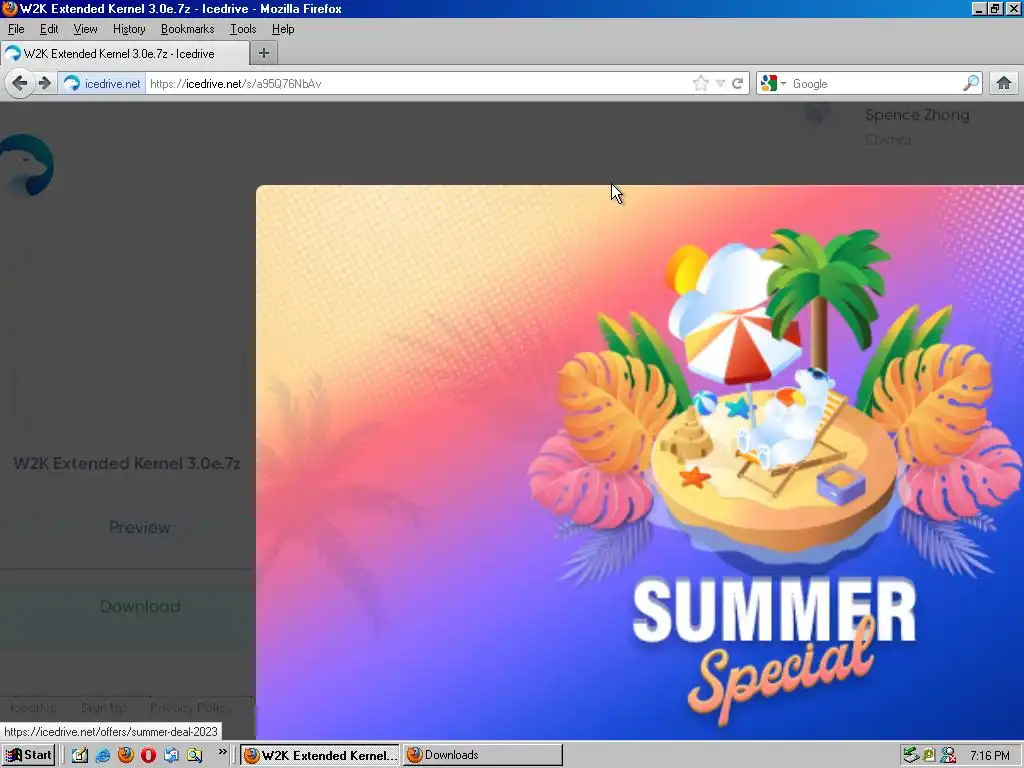1024x768 pixels.
Task: Click the Sign Up footer link
Action: (x=103, y=707)
